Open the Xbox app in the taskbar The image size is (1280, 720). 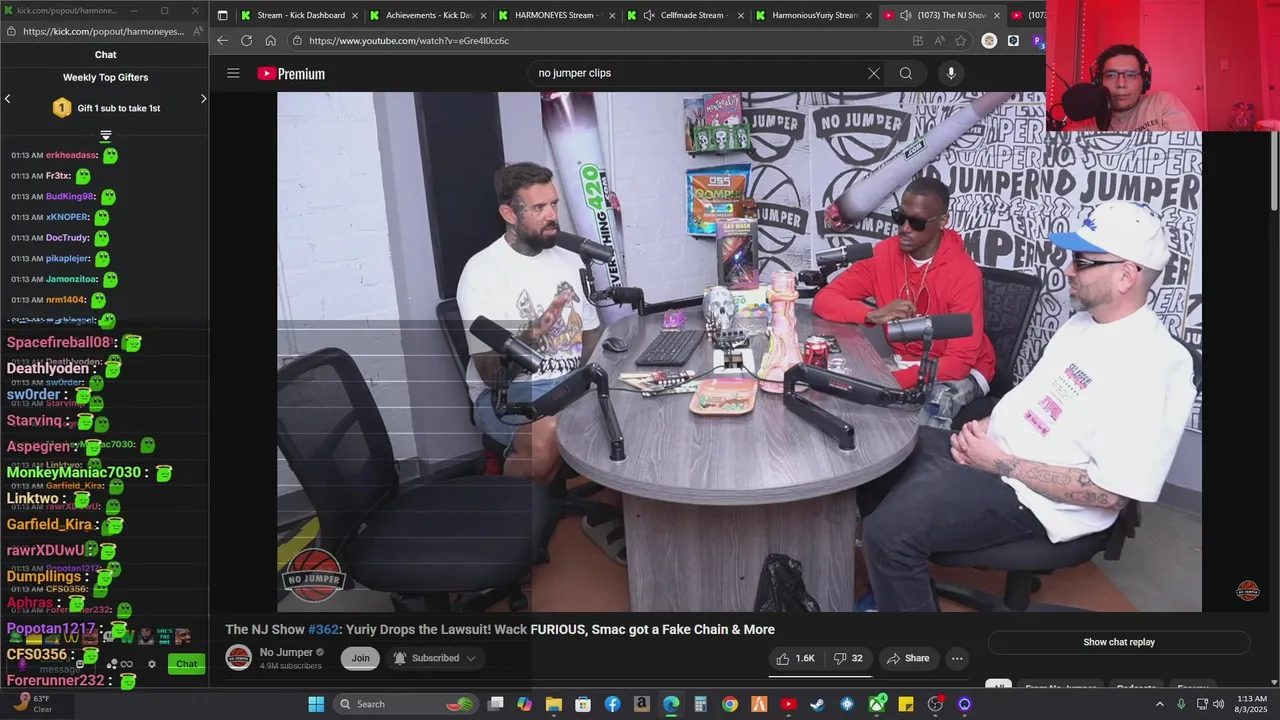876,704
